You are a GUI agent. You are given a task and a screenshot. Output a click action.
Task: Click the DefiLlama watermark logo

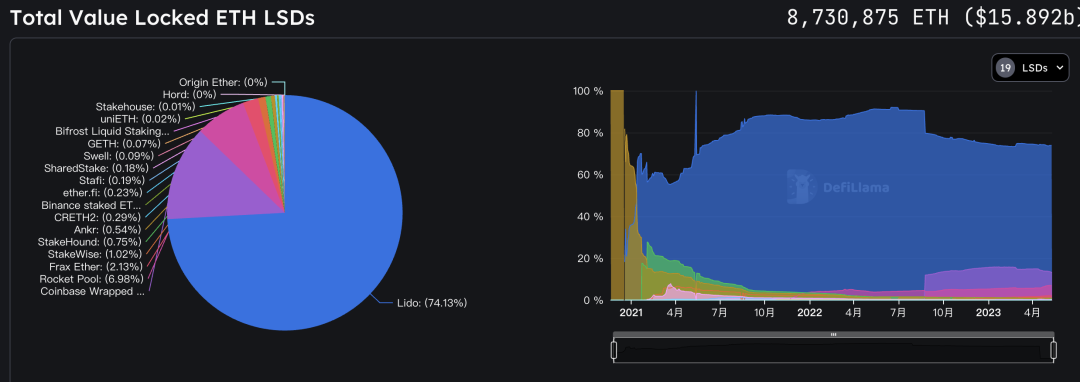coord(838,187)
